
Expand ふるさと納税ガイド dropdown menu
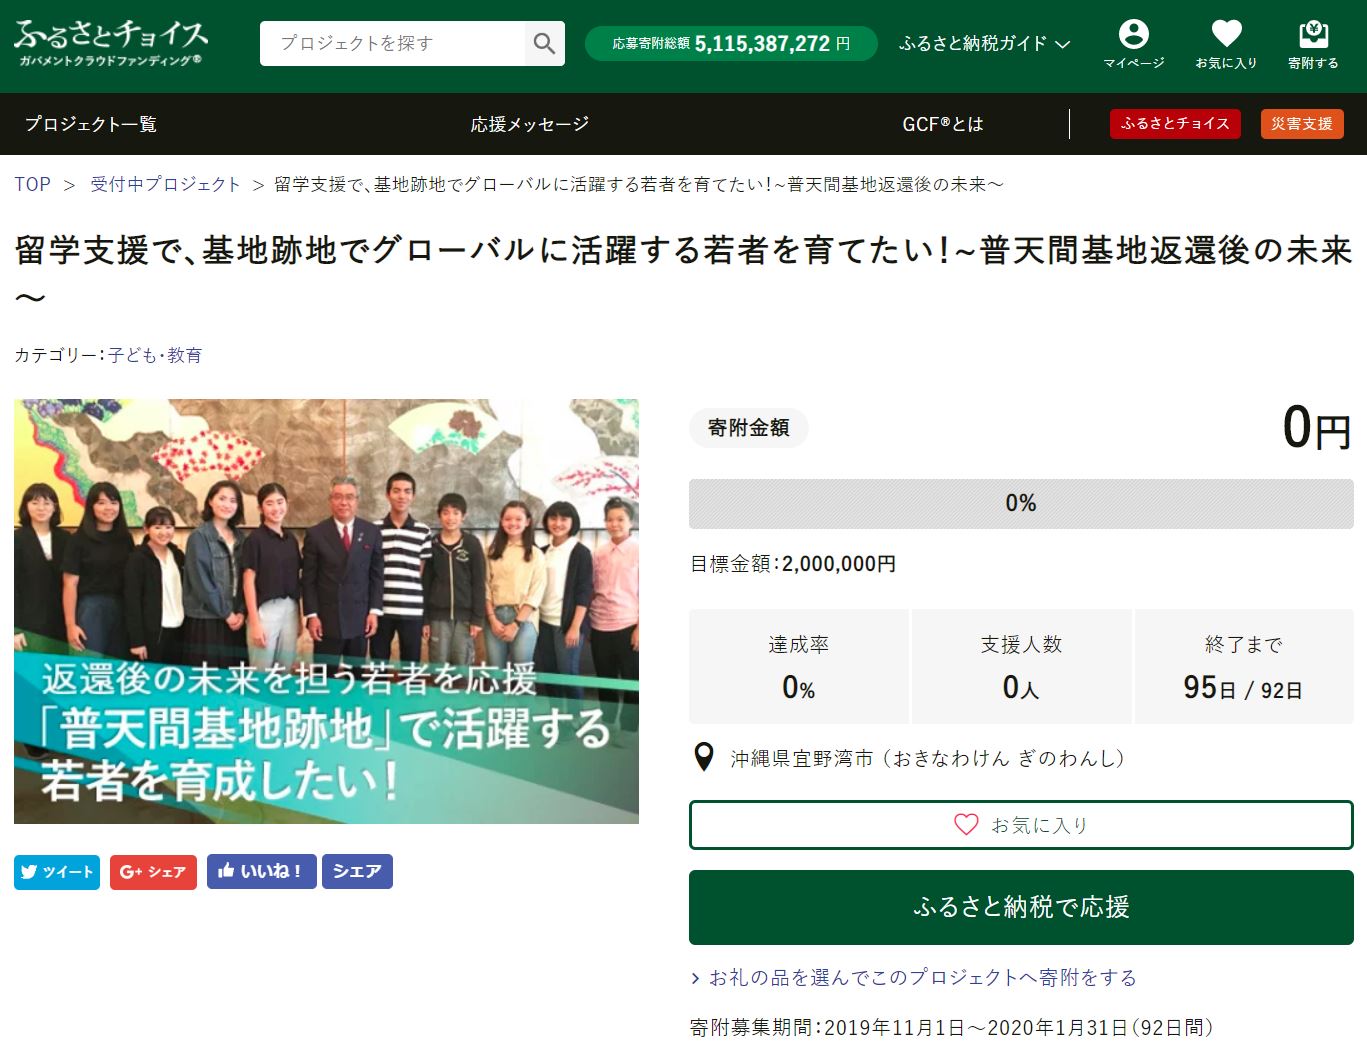(984, 43)
